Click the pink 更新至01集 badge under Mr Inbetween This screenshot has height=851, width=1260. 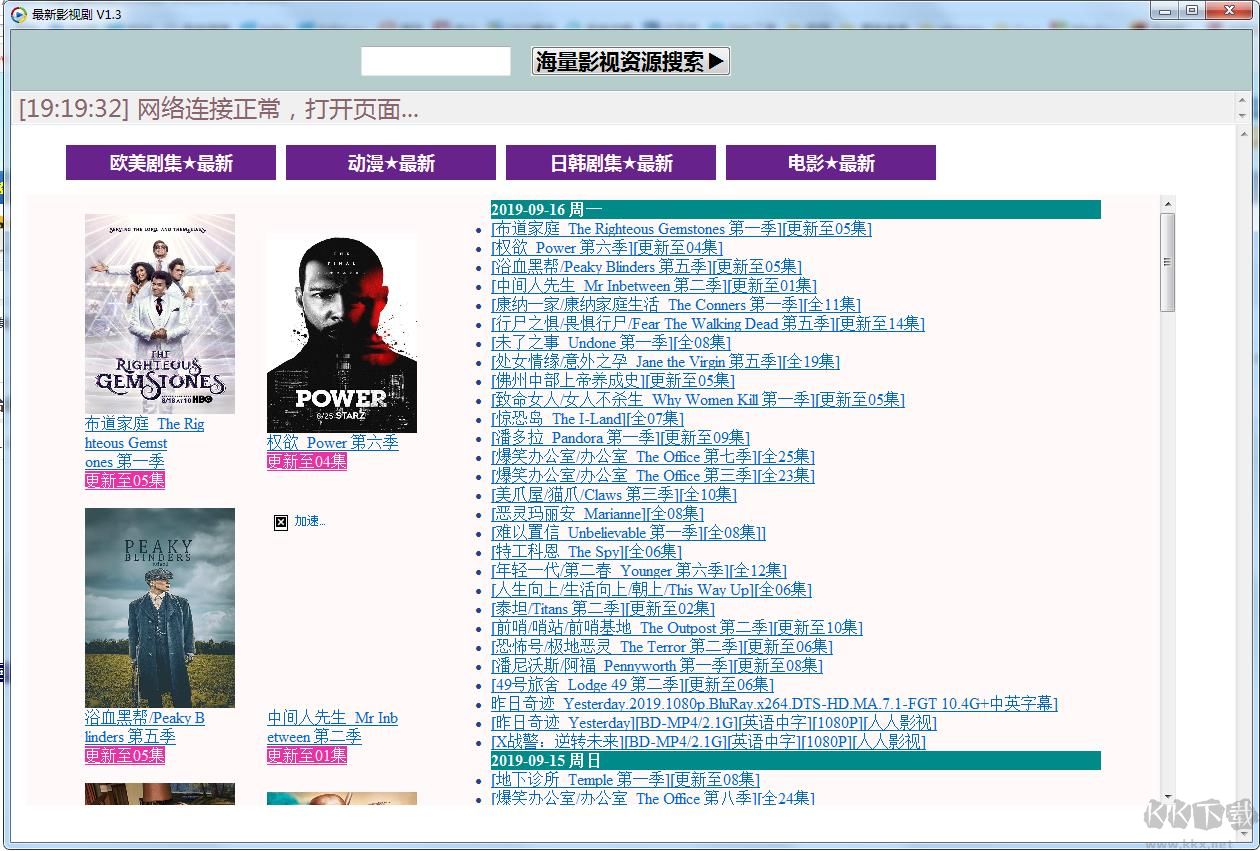pyautogui.click(x=306, y=755)
